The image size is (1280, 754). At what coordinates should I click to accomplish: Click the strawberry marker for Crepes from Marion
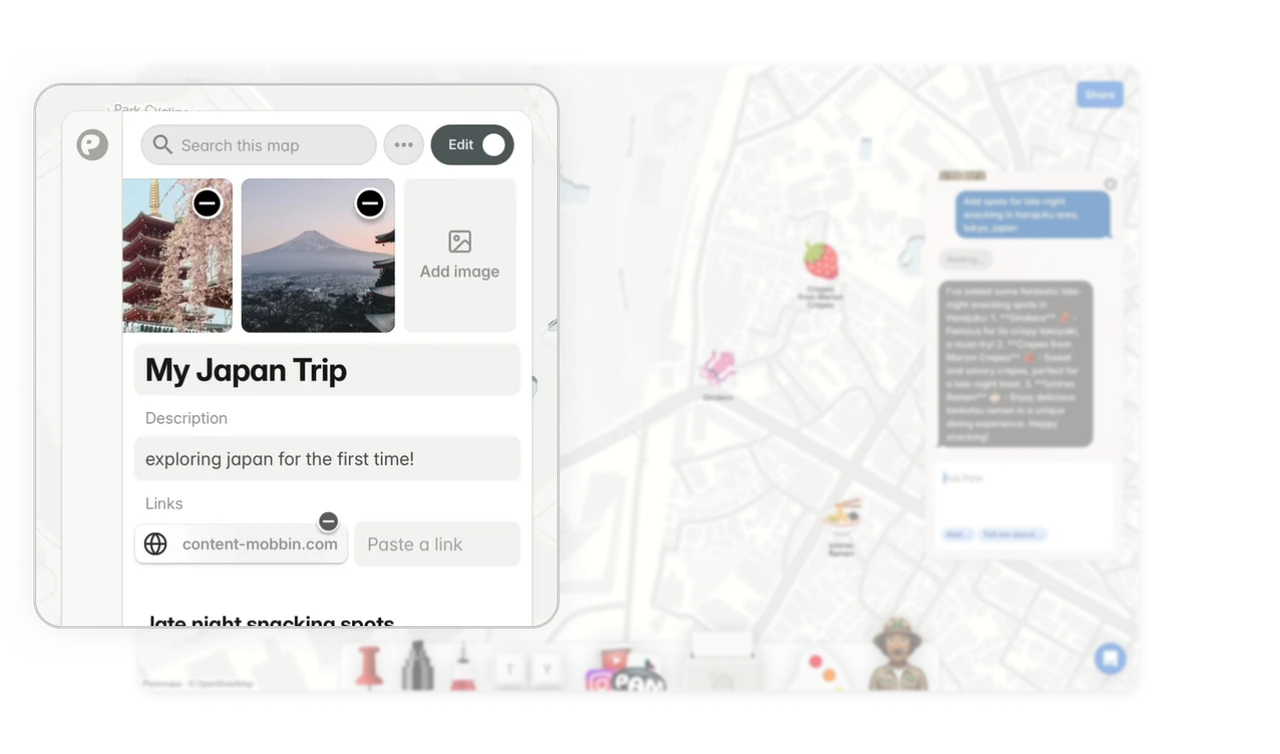click(x=820, y=258)
